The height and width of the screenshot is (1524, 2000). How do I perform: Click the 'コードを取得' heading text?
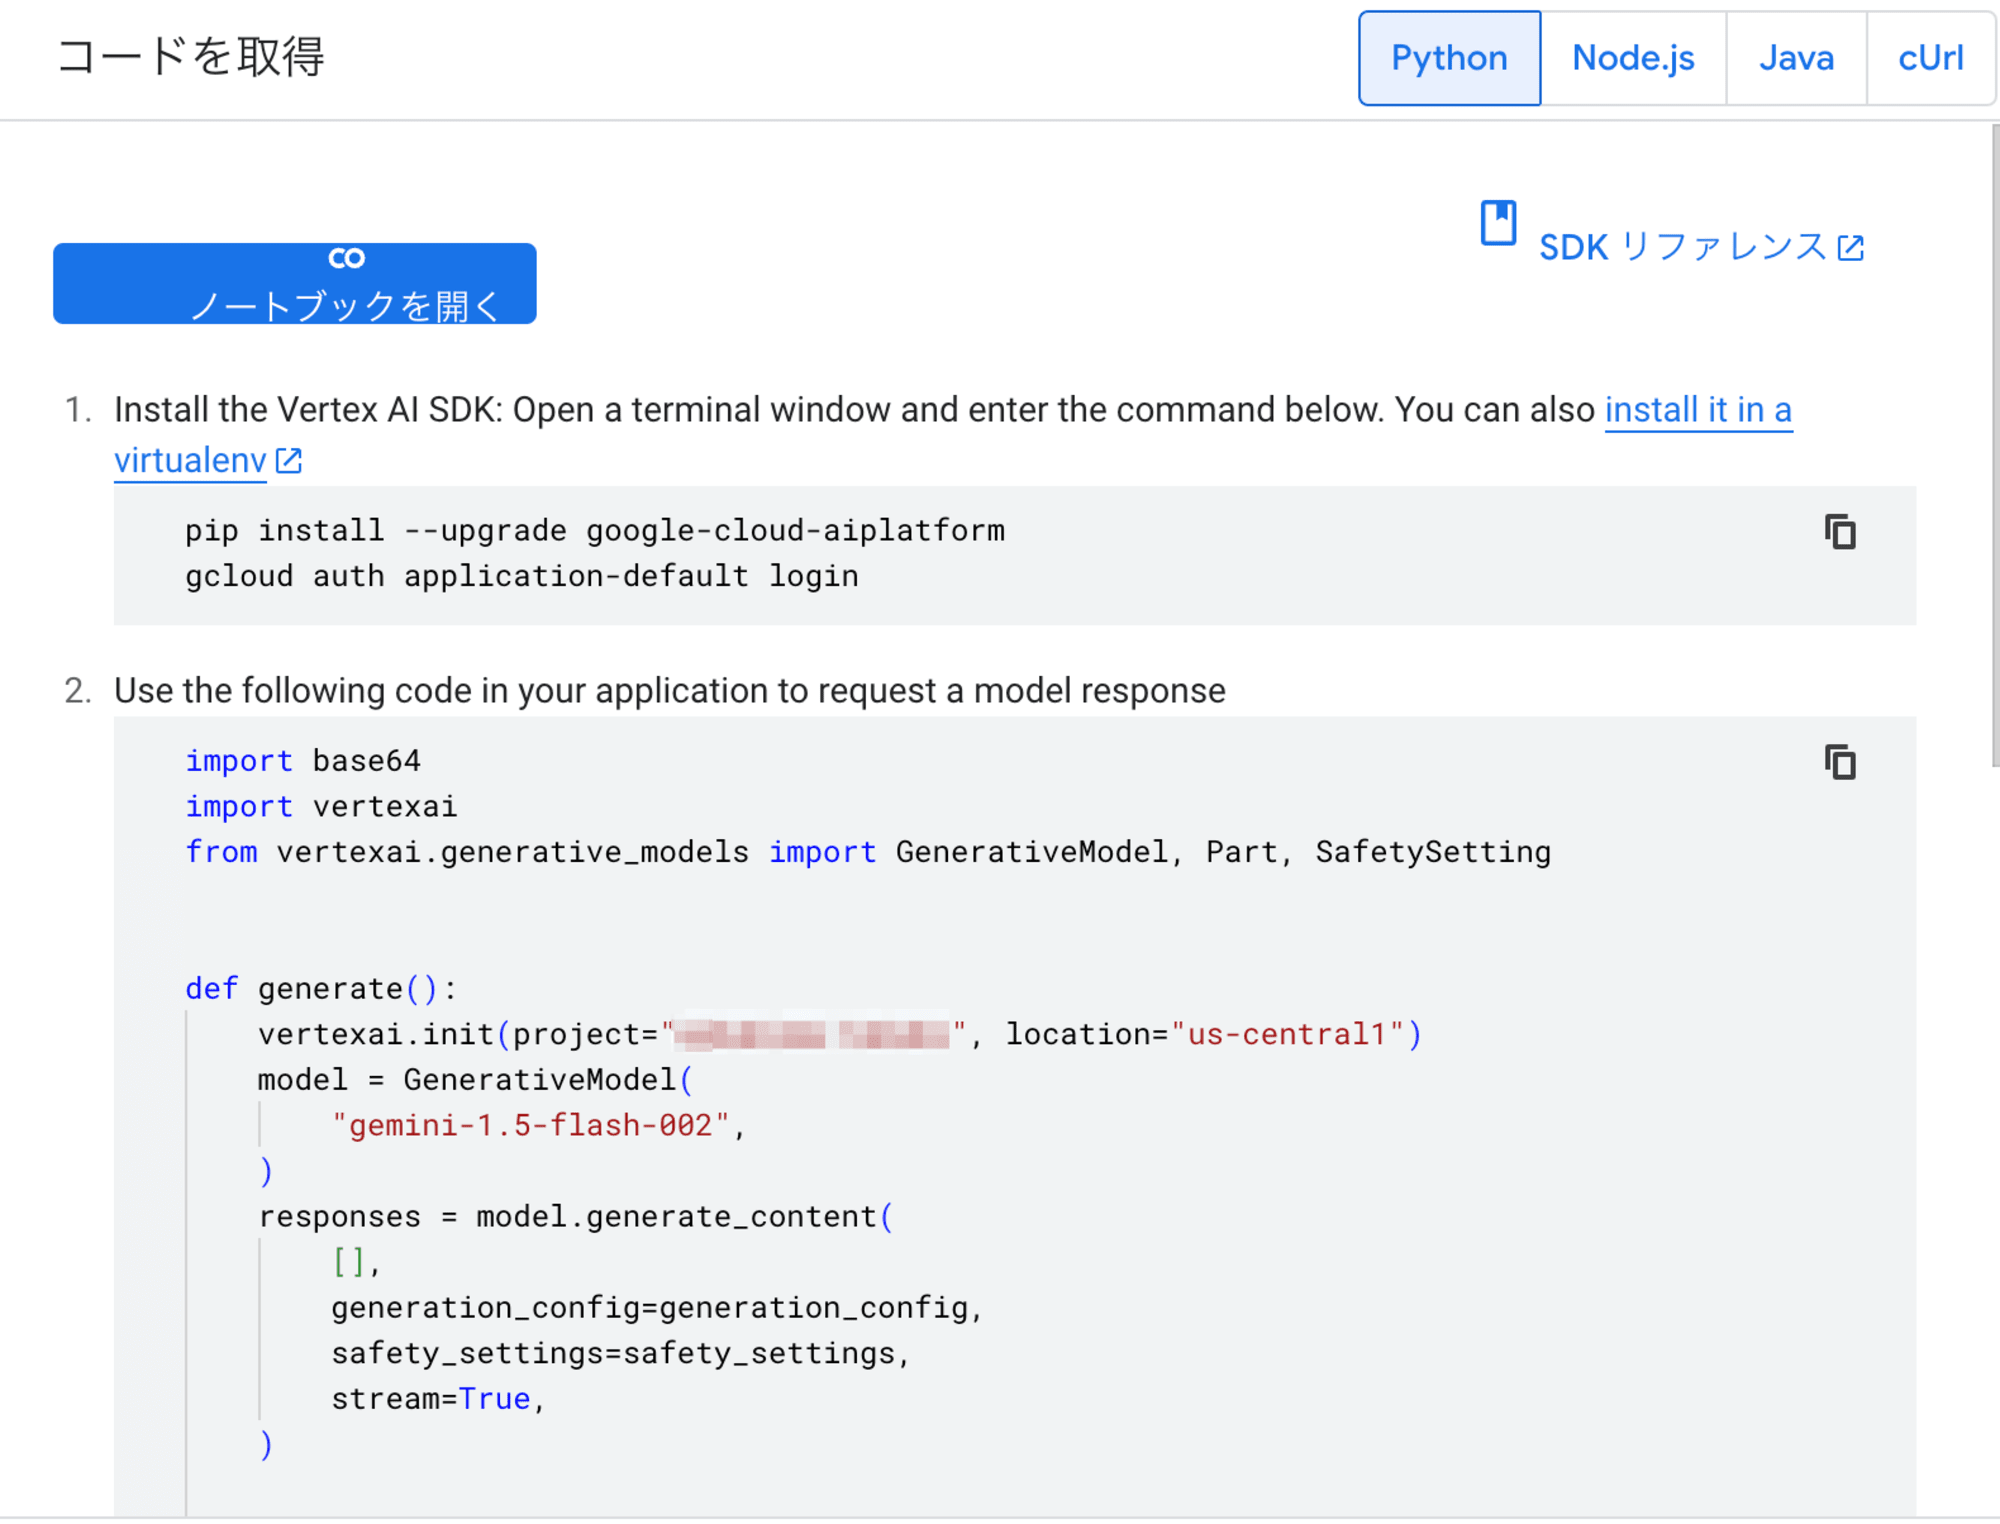190,57
